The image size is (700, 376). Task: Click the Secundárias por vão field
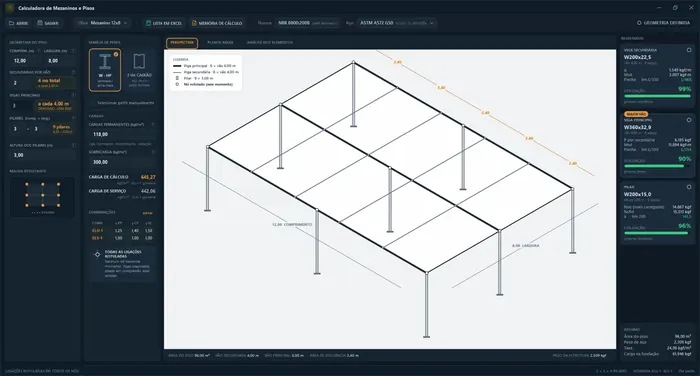click(21, 83)
